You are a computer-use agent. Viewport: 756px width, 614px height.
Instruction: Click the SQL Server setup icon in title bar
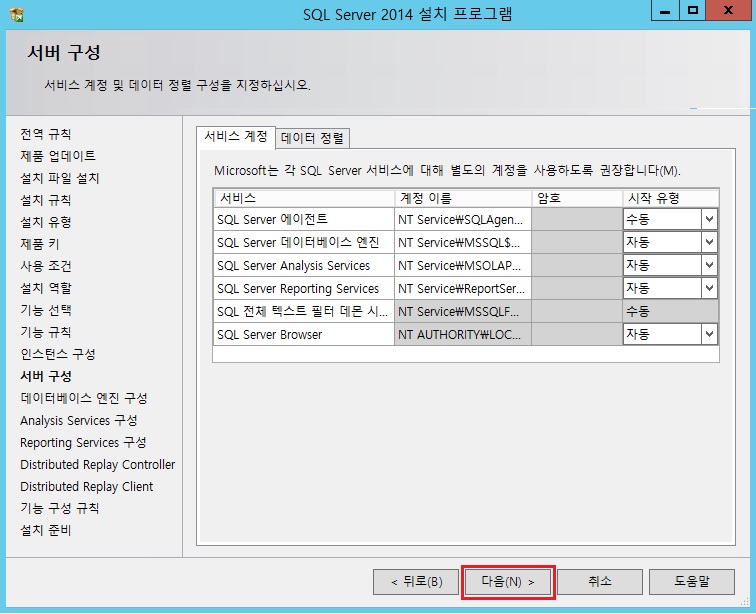pyautogui.click(x=17, y=14)
